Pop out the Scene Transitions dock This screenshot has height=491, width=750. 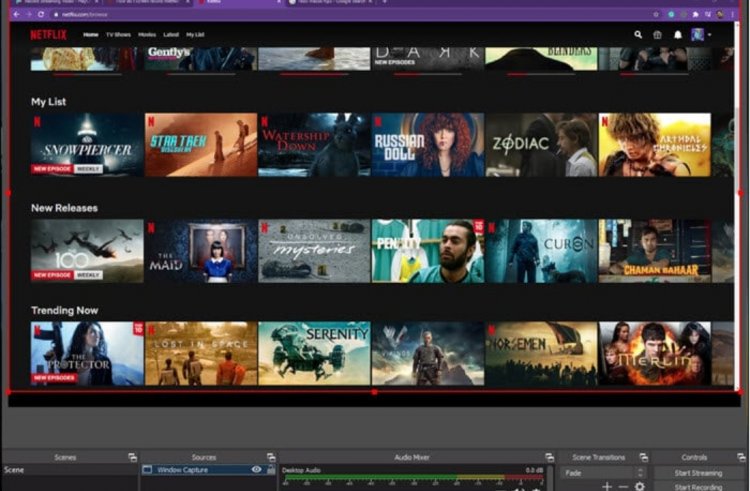click(644, 458)
